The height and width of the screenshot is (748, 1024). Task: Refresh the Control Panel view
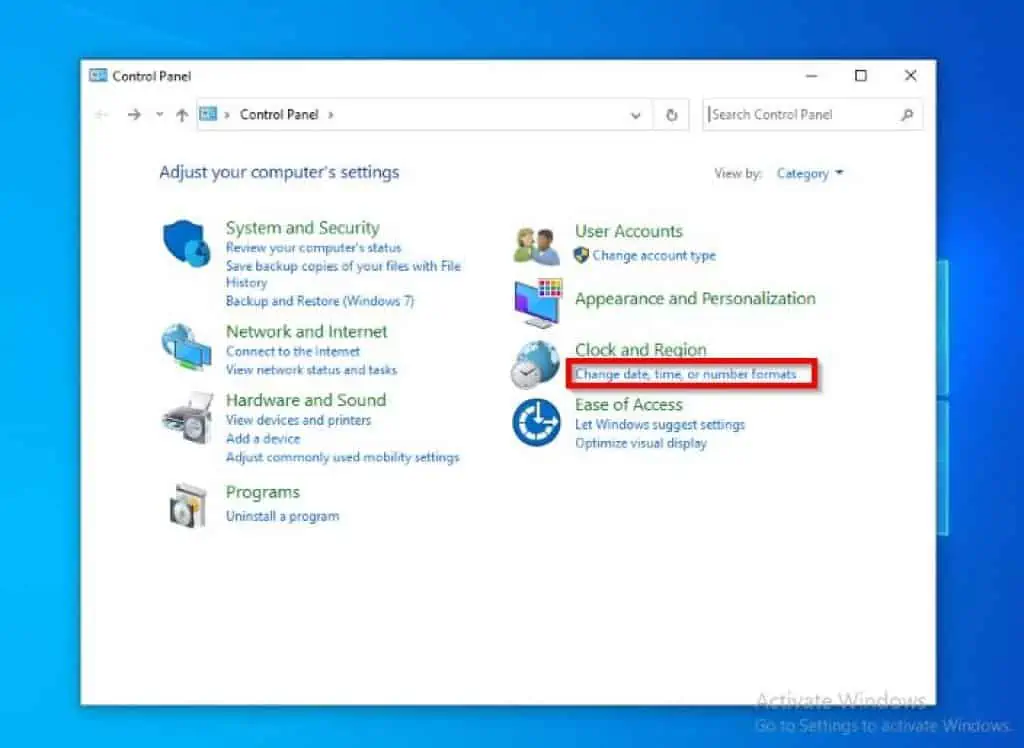tap(671, 115)
